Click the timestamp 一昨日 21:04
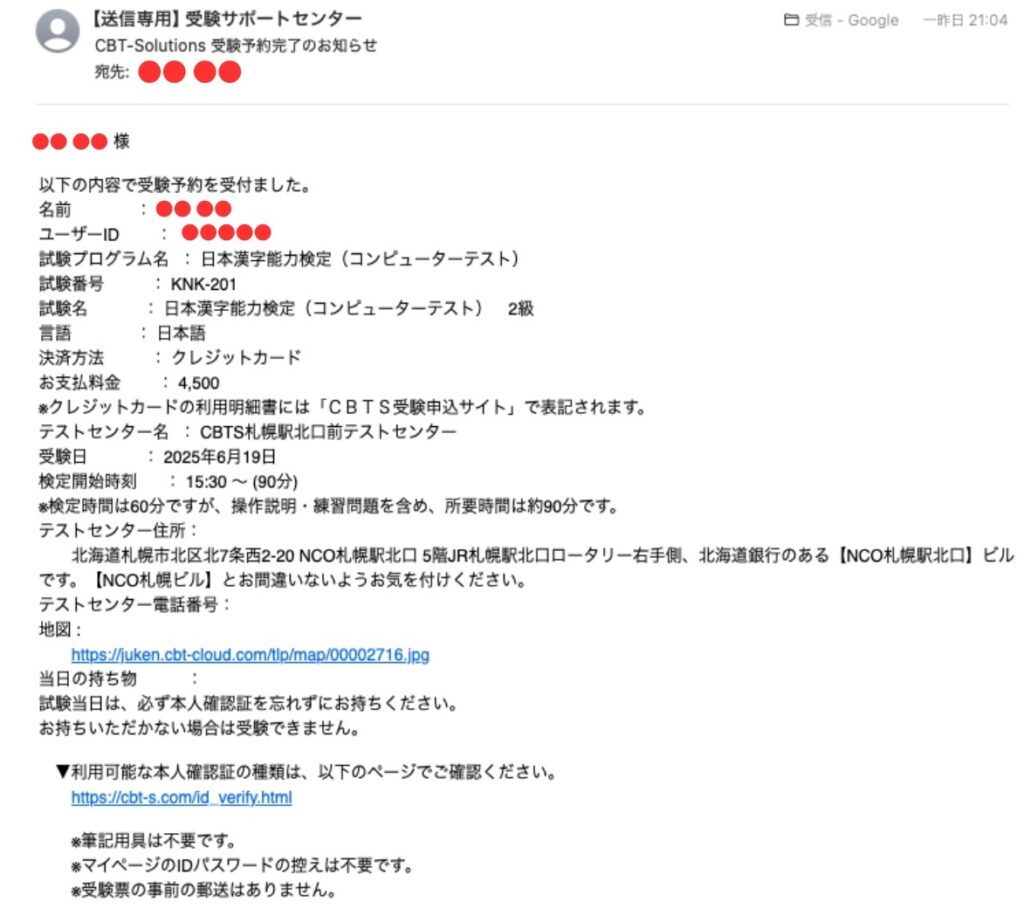Viewport: 1024px width, 909px height. click(965, 20)
